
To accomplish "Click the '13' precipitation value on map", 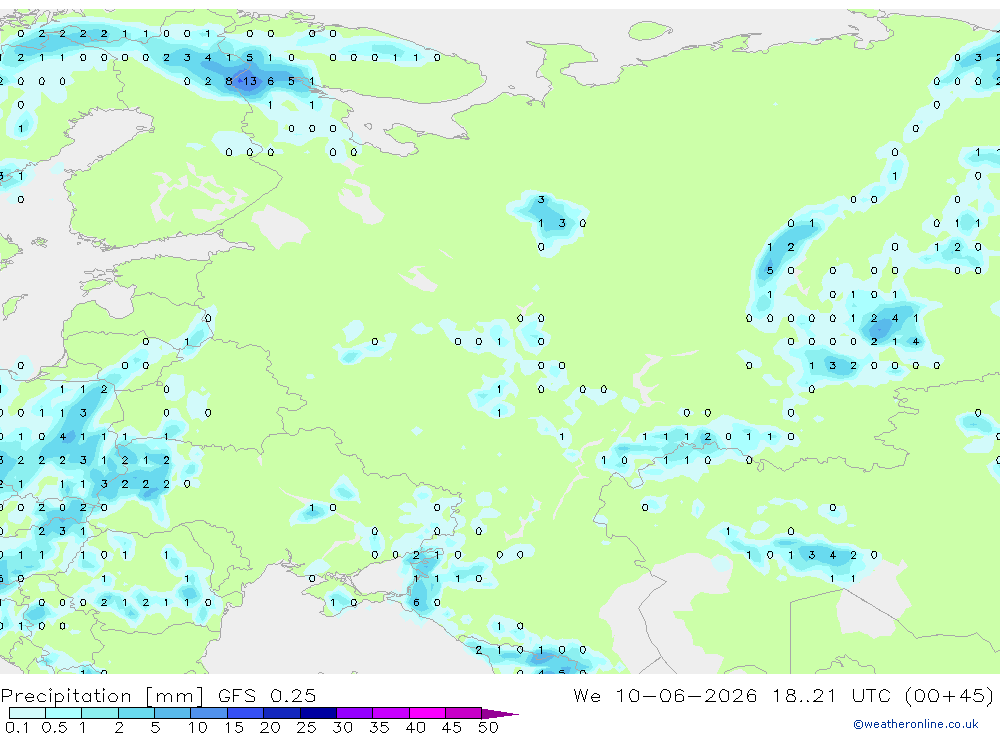I will (249, 81).
